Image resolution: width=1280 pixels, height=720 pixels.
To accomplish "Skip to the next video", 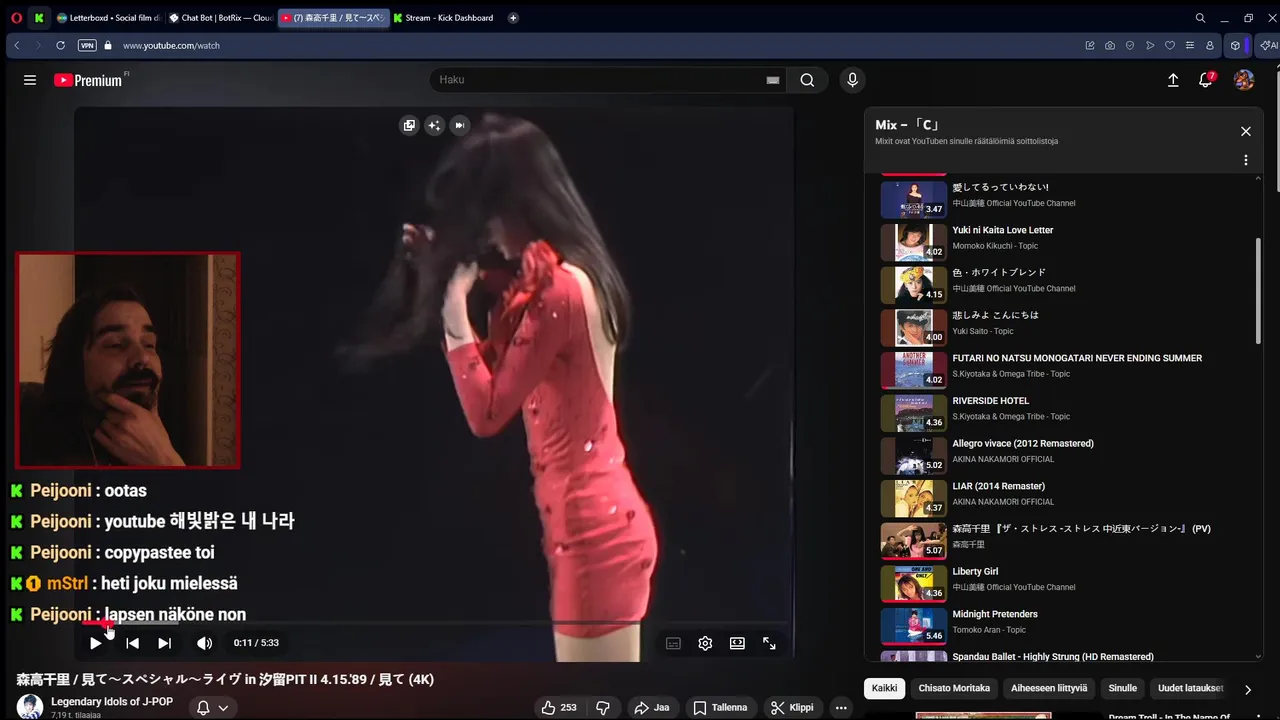I will (164, 643).
